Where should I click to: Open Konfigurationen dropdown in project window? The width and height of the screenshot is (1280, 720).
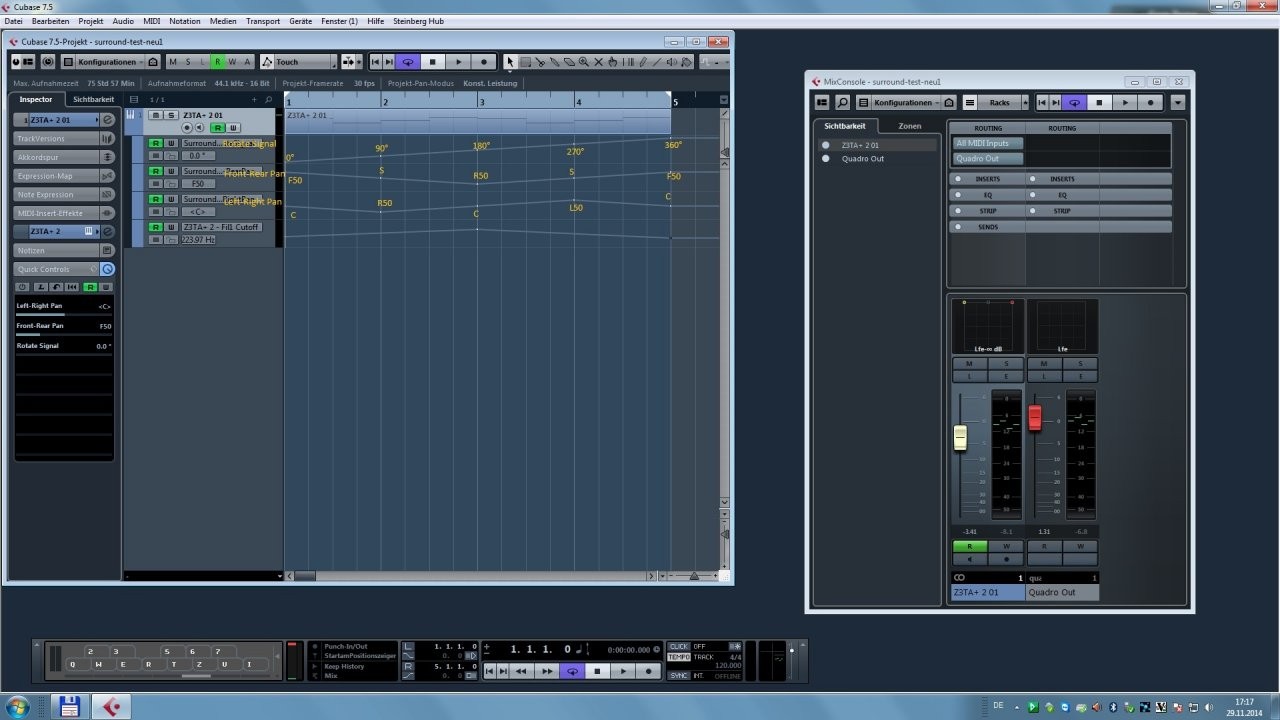coord(107,62)
